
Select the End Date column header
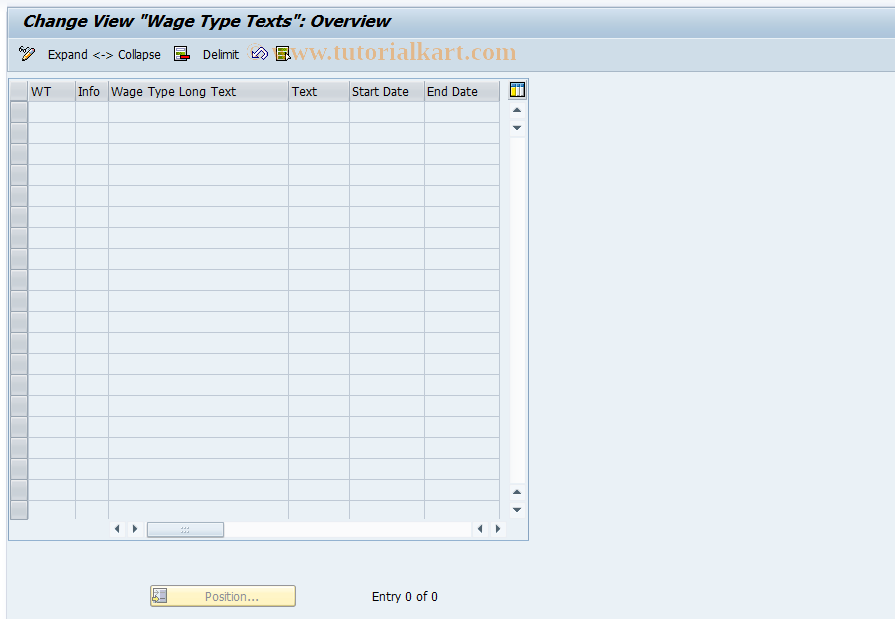(462, 91)
